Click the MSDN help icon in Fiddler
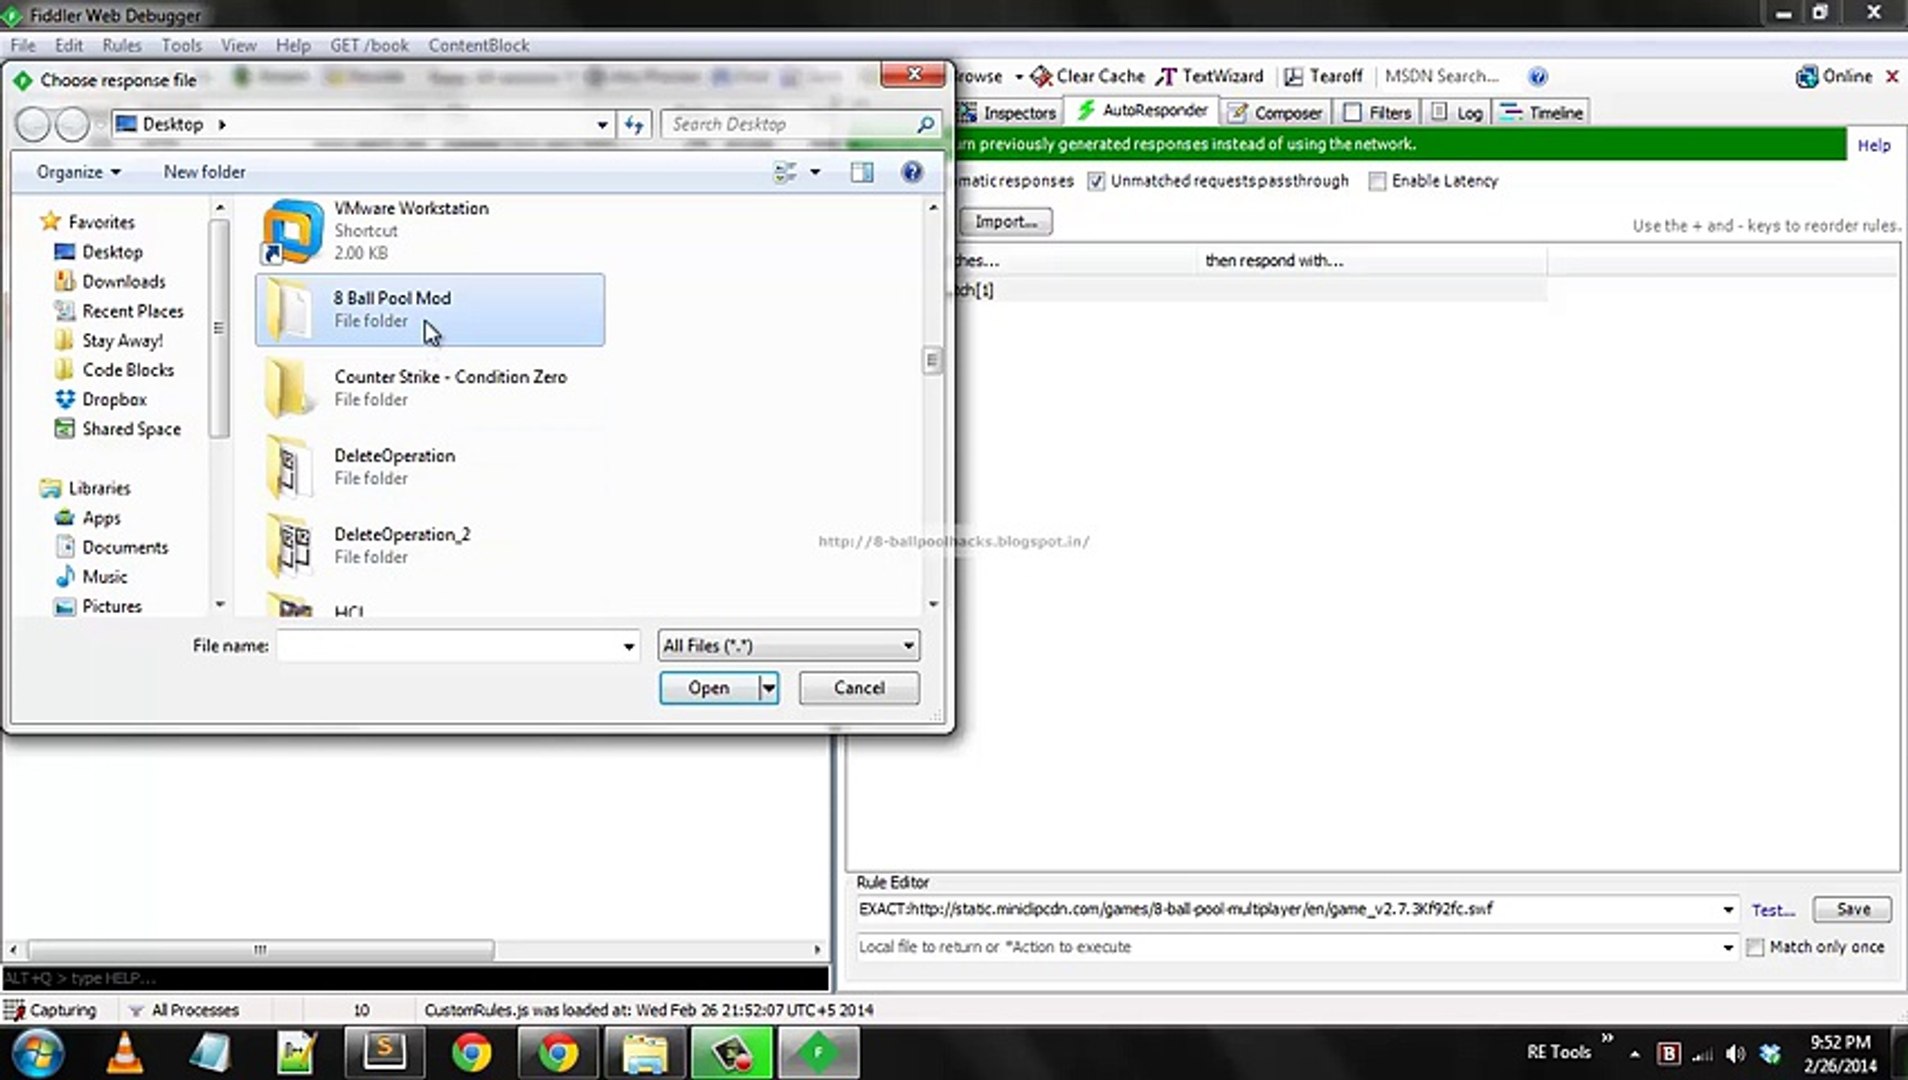Viewport: 1908px width, 1080px height. (x=1538, y=77)
